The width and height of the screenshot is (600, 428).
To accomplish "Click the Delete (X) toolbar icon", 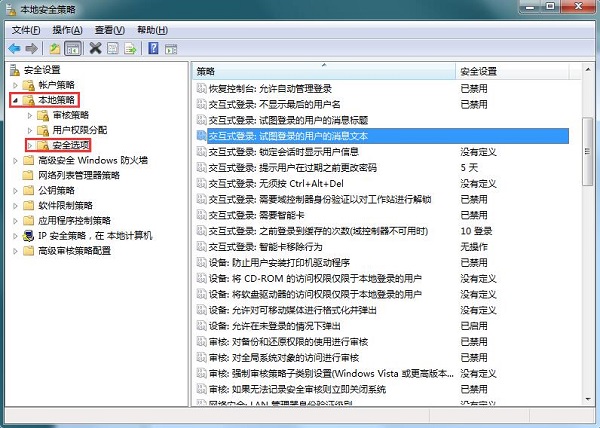I will click(x=96, y=47).
